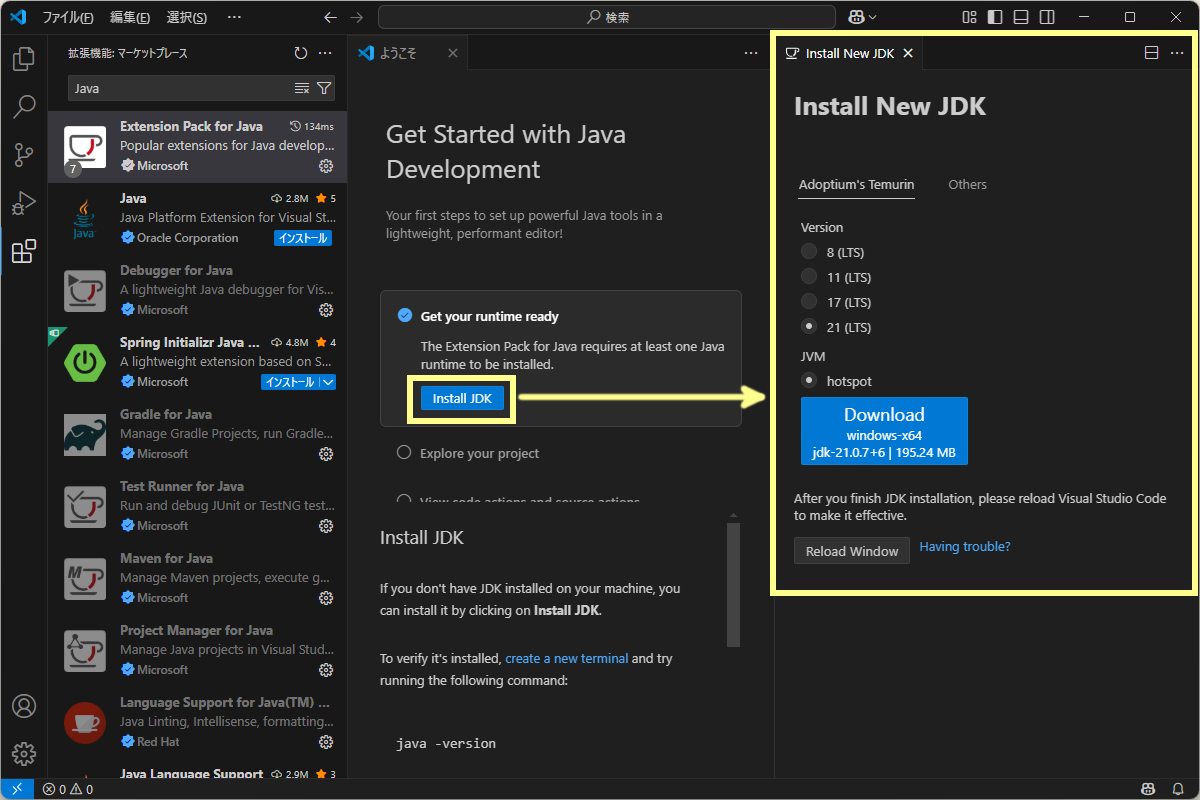
Task: Open the Having trouble? link
Action: click(x=964, y=546)
